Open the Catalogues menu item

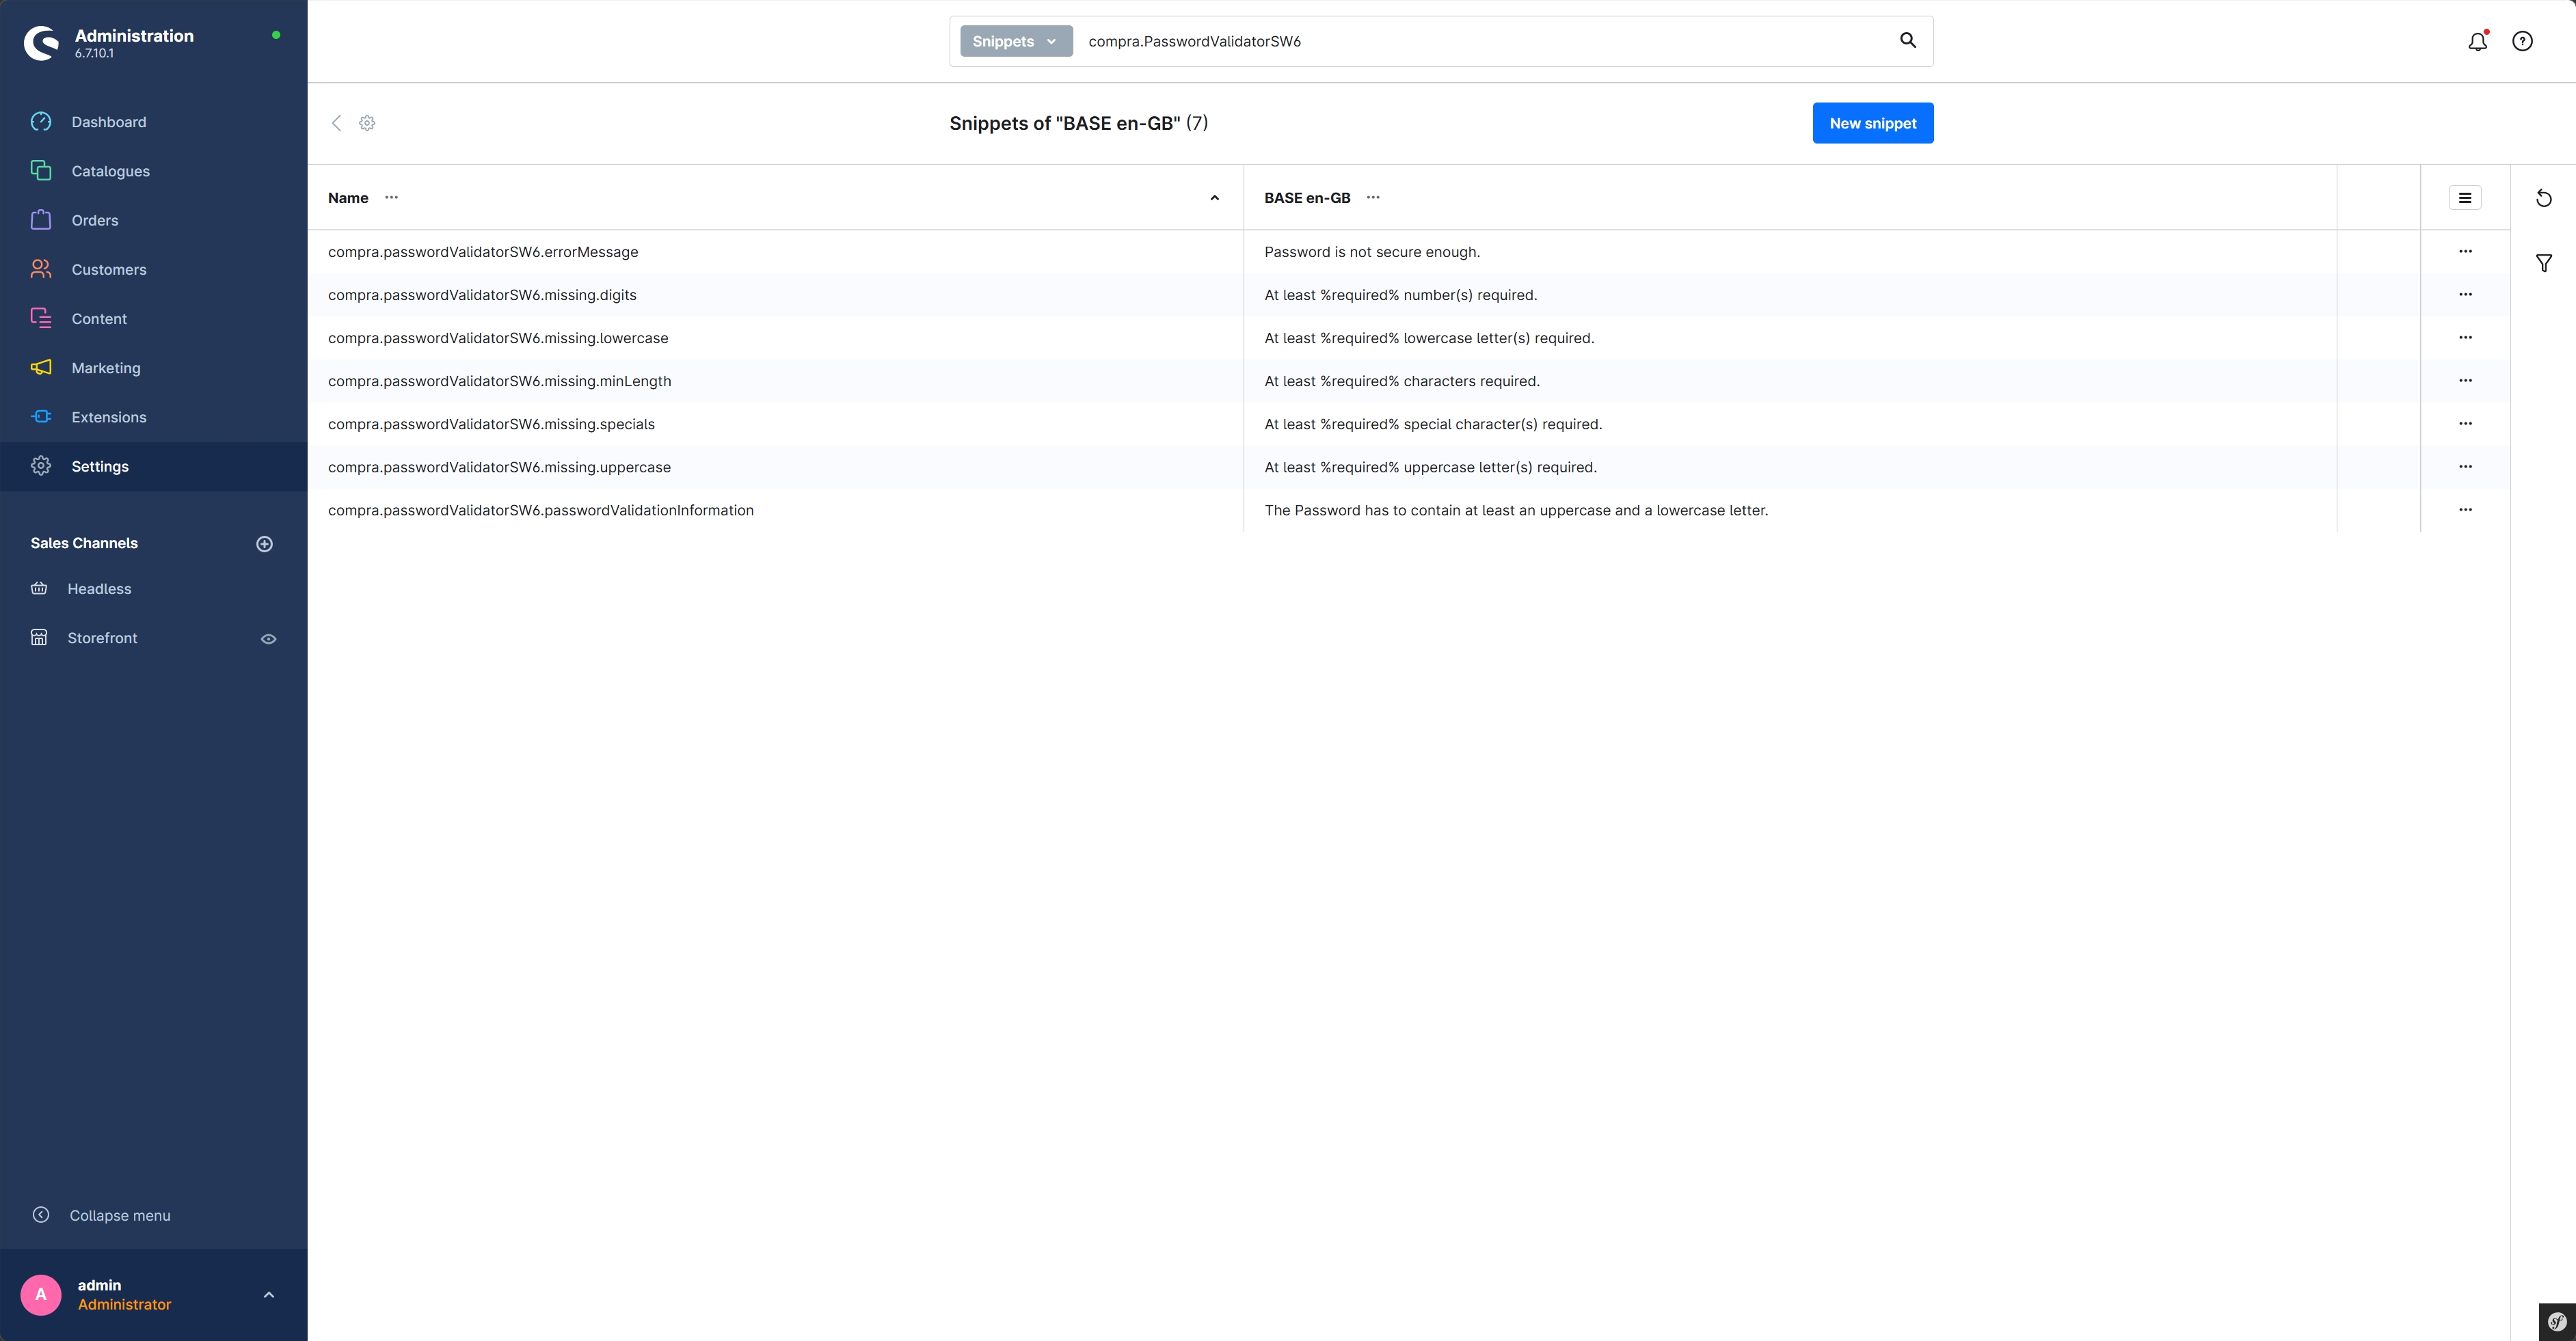pos(110,171)
